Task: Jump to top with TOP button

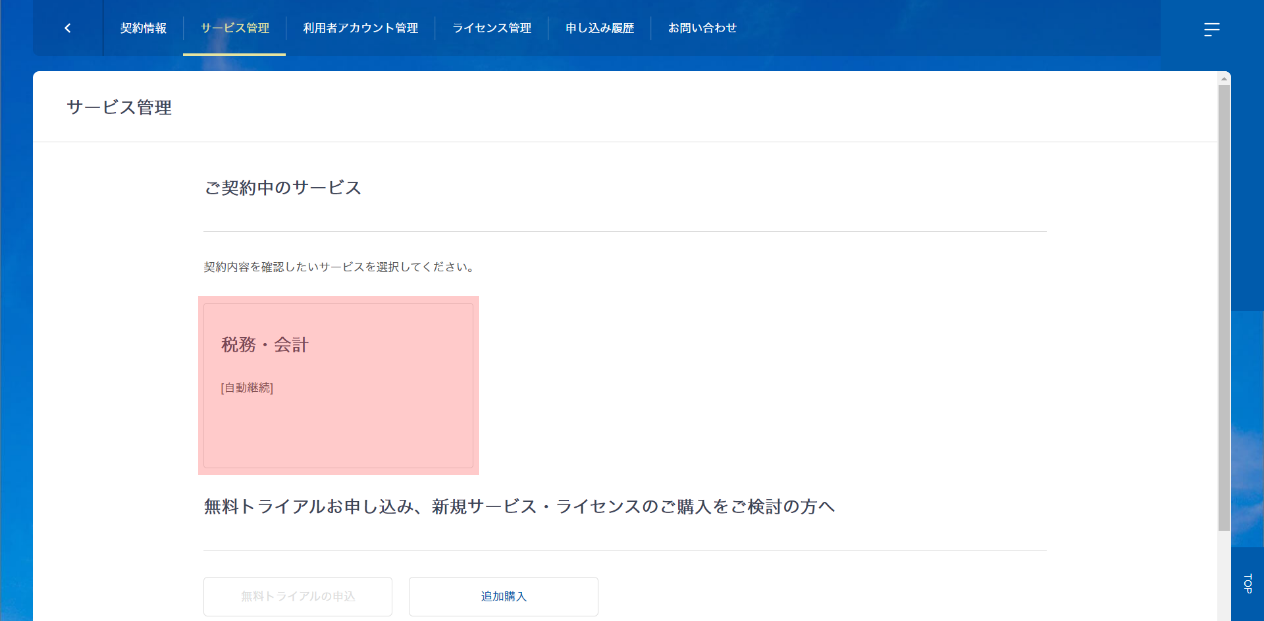Action: point(1247,584)
